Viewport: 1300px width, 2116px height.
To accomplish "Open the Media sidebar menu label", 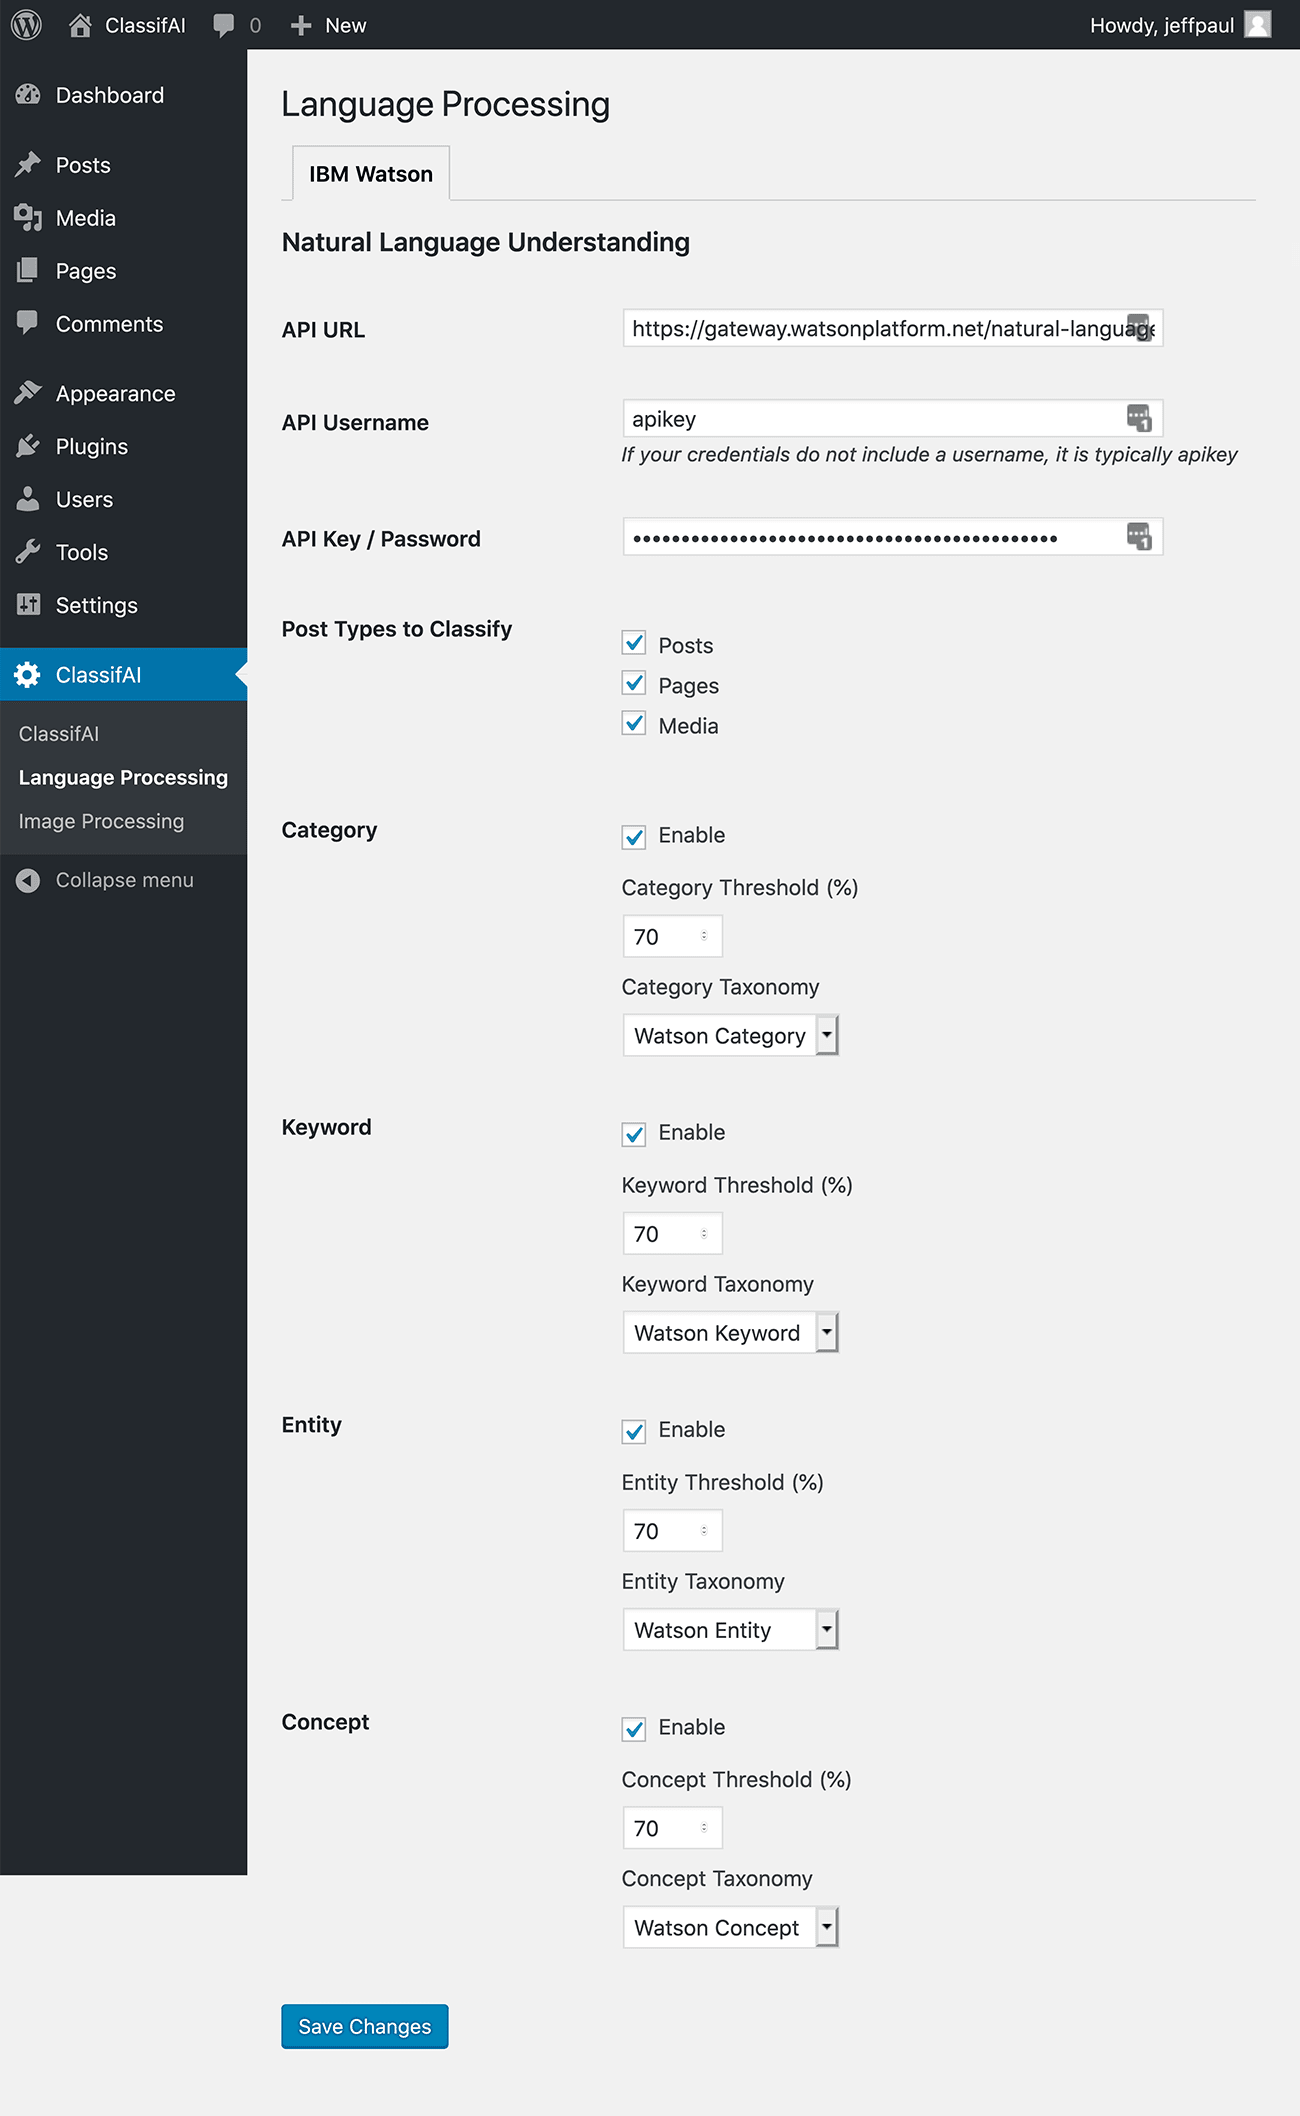I will [x=86, y=218].
